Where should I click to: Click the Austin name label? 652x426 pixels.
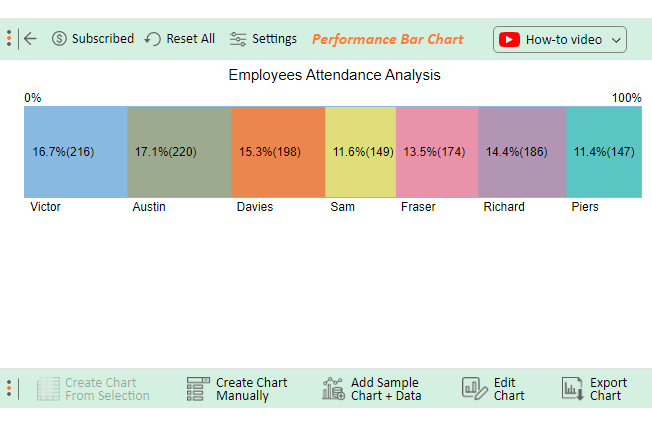149,207
